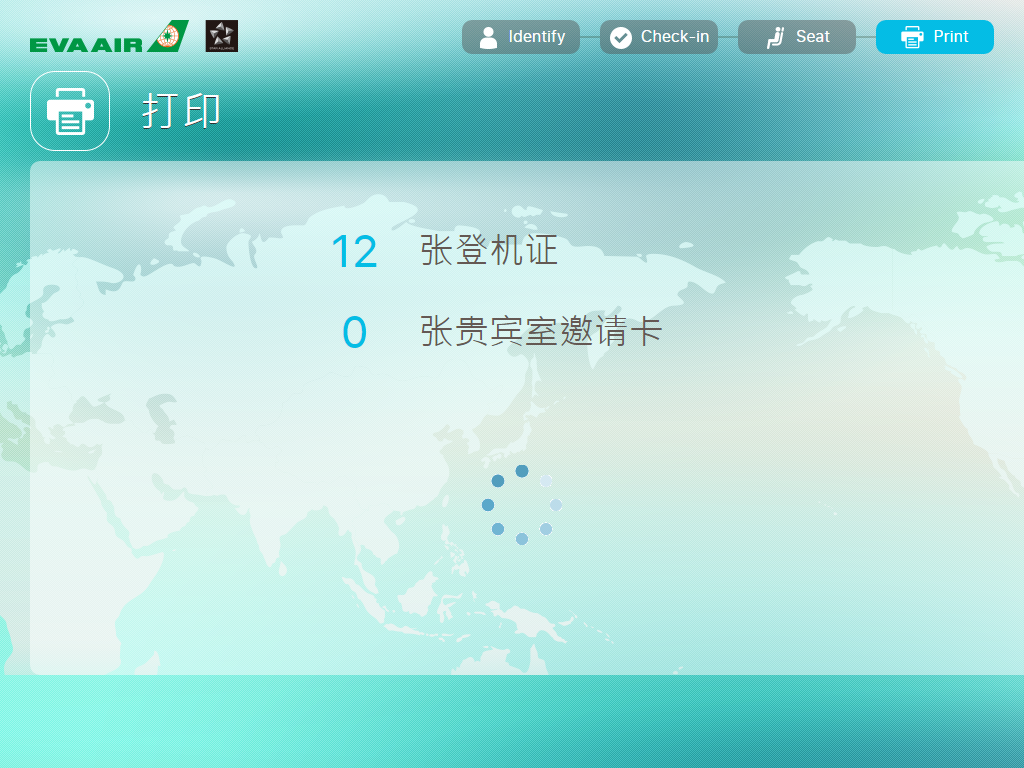The image size is (1024, 768).
Task: Click the Star Alliance logo
Action: point(221,36)
